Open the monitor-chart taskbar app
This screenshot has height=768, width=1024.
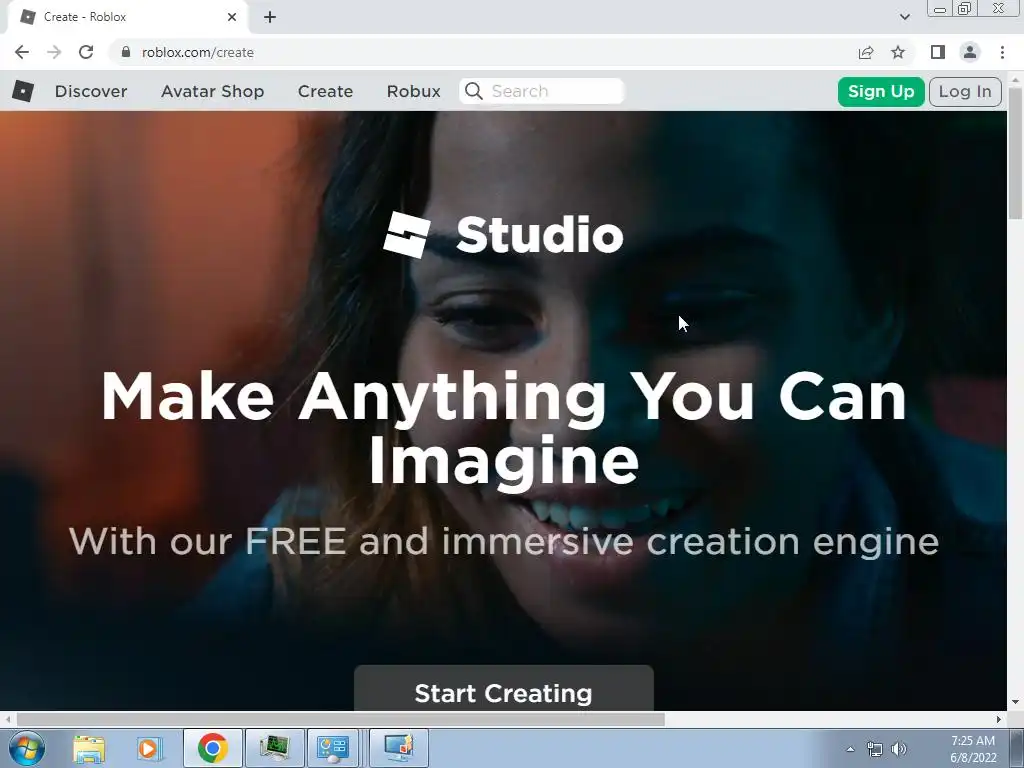pyautogui.click(x=274, y=748)
